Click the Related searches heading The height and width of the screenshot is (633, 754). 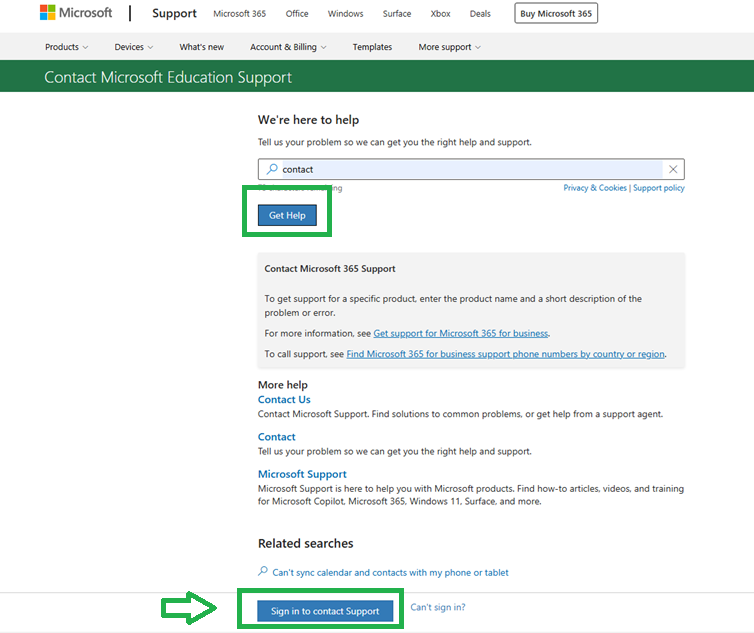pos(305,543)
